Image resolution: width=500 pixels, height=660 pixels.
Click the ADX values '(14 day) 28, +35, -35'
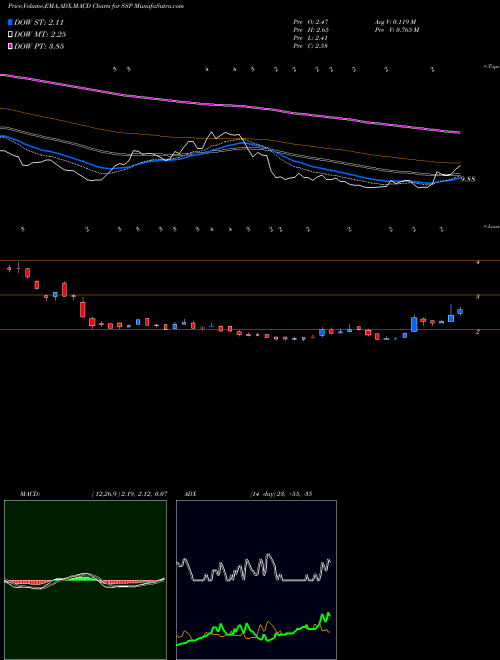280,494
